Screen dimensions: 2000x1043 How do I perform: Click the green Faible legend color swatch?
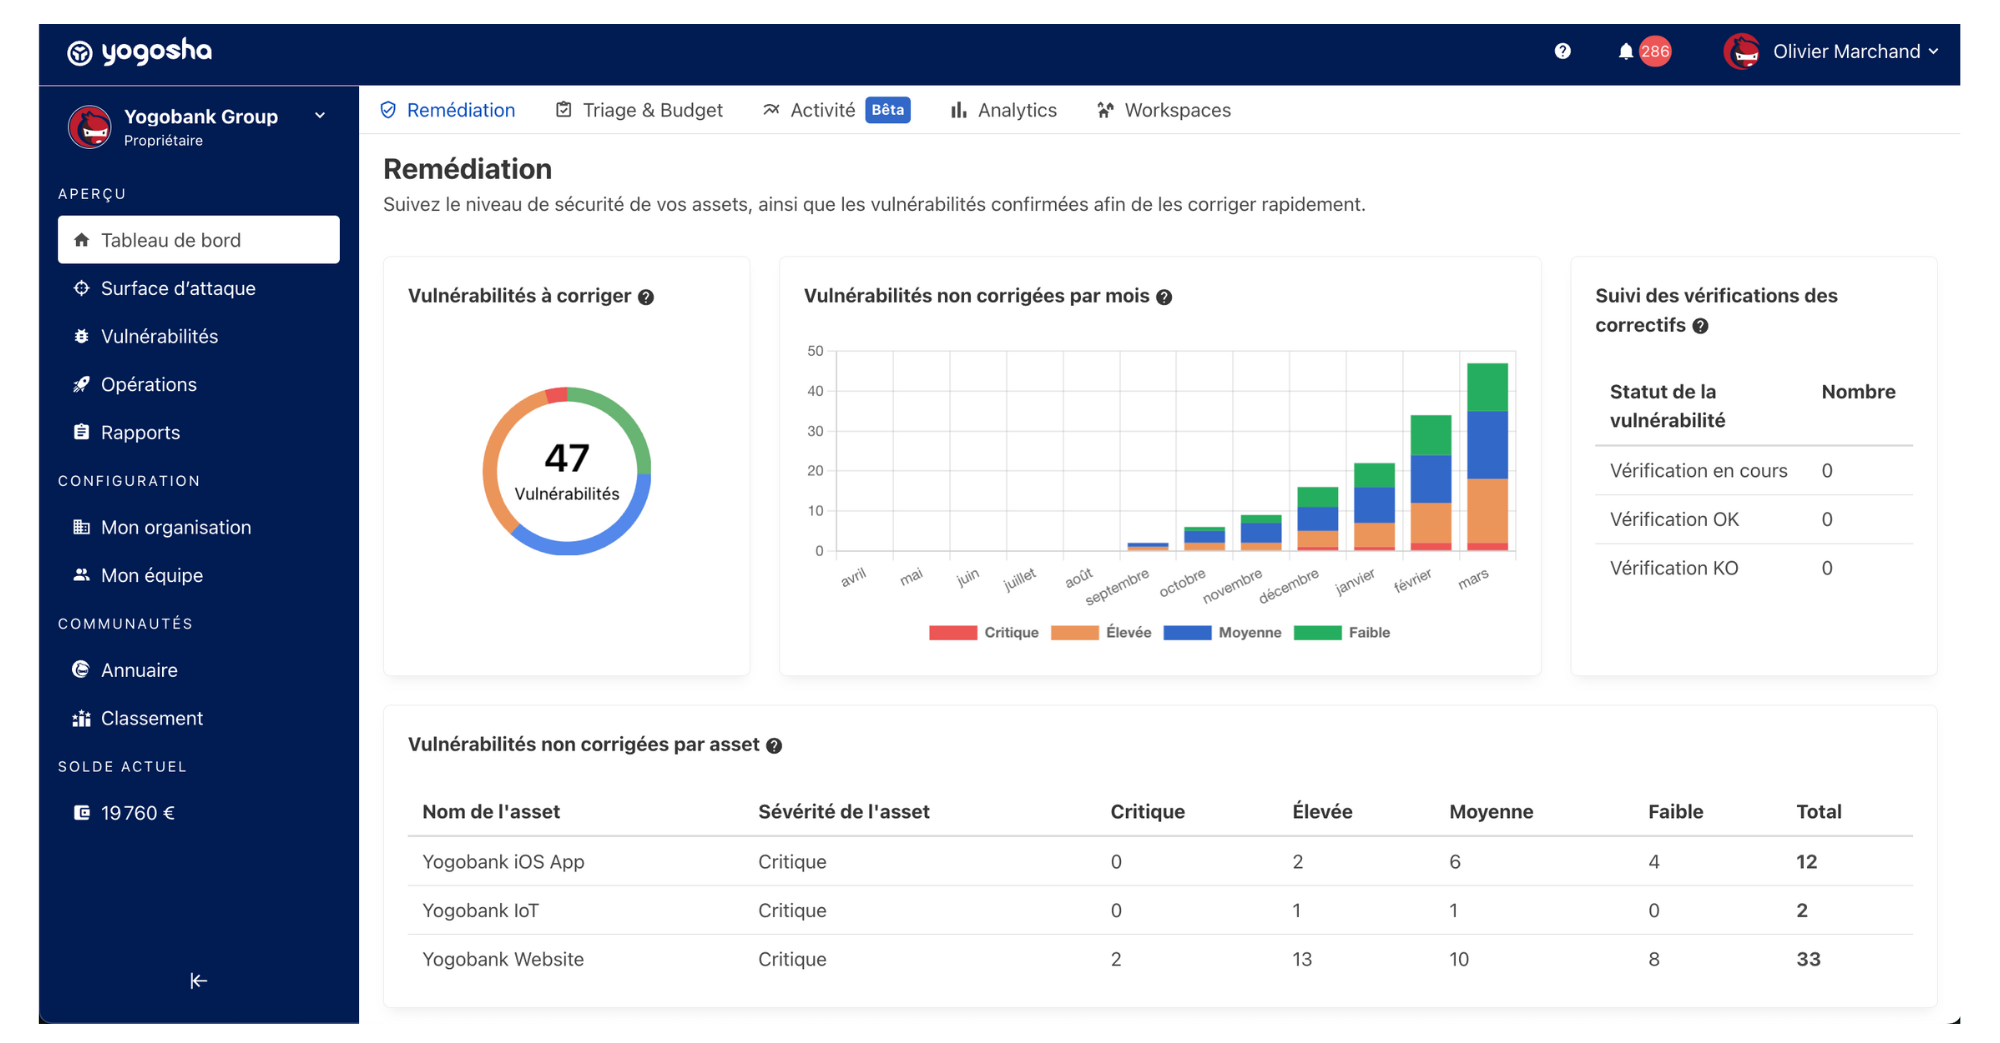pyautogui.click(x=1317, y=633)
